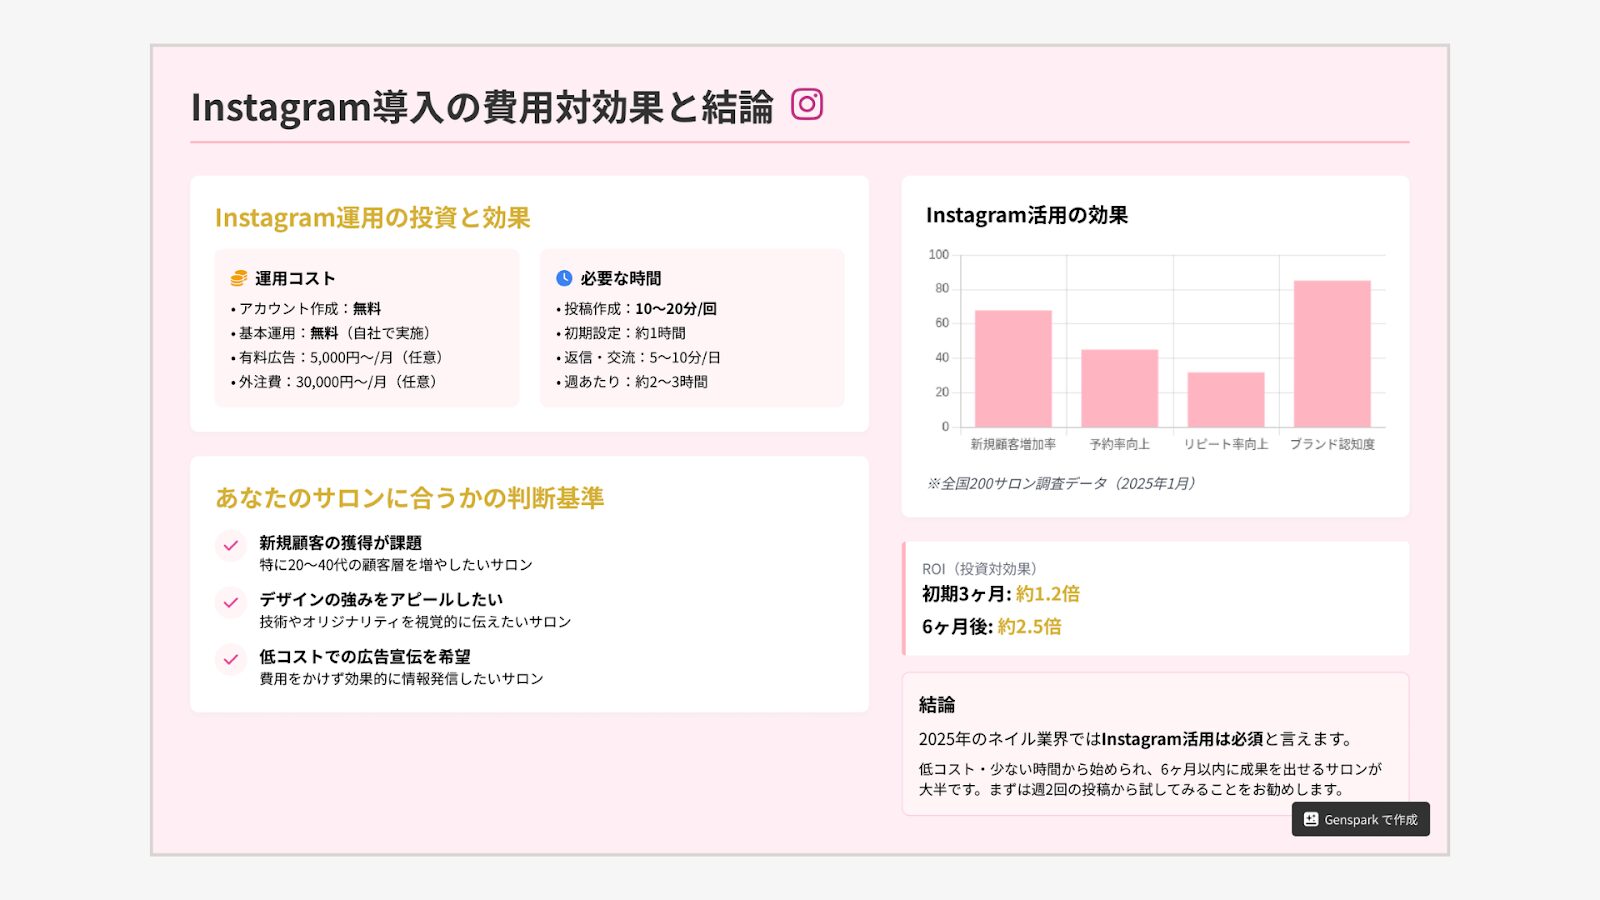Viewport: 1600px width, 900px height.
Task: Click the heading Instagram運用の投資と効果
Action: point(372,218)
